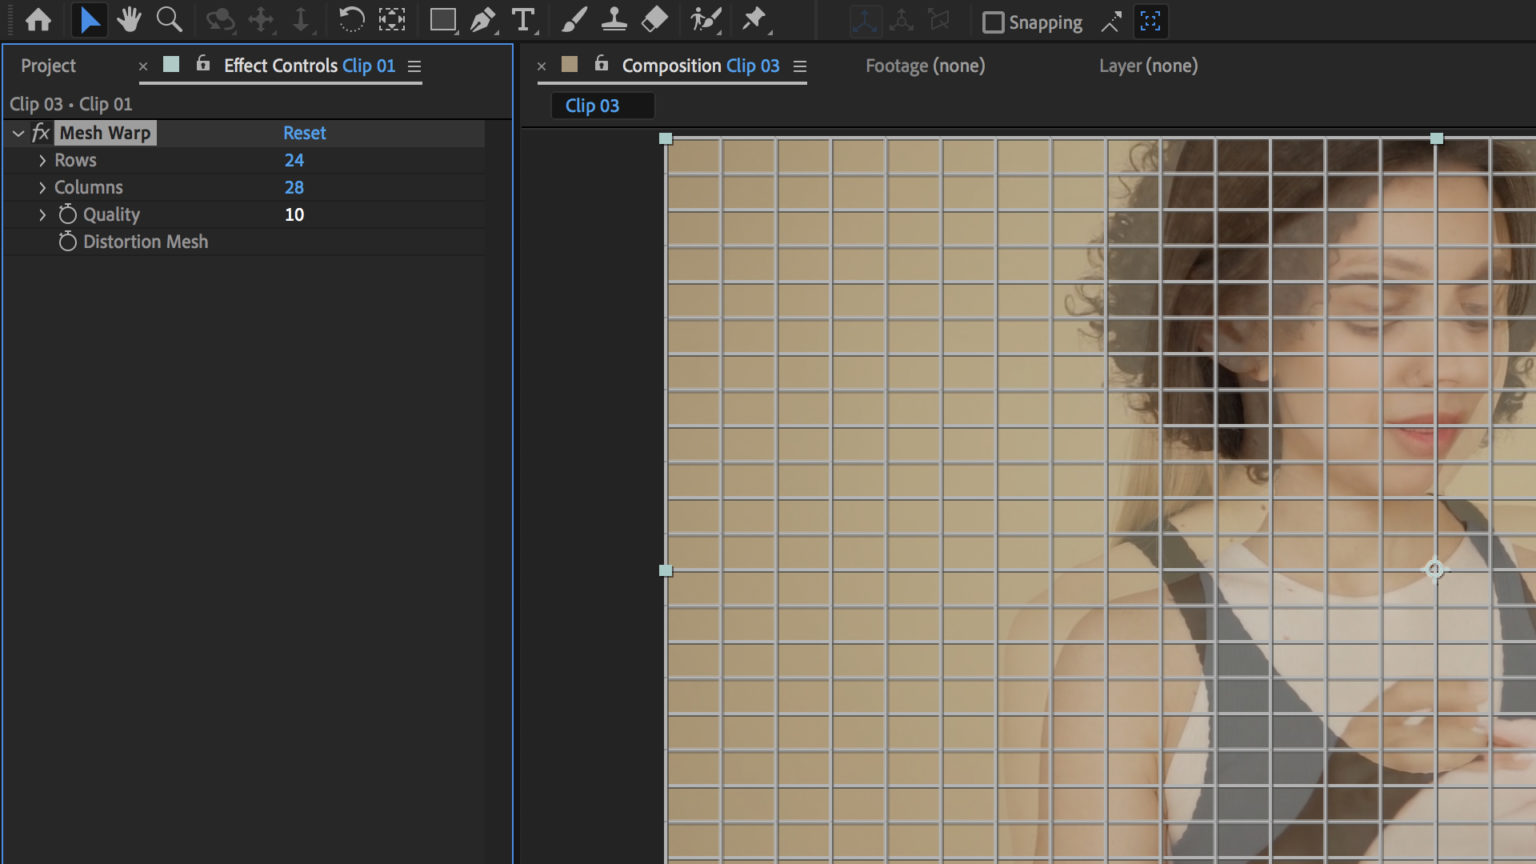The height and width of the screenshot is (864, 1536).
Task: Select the Clip 03 viewer tab
Action: pos(602,105)
